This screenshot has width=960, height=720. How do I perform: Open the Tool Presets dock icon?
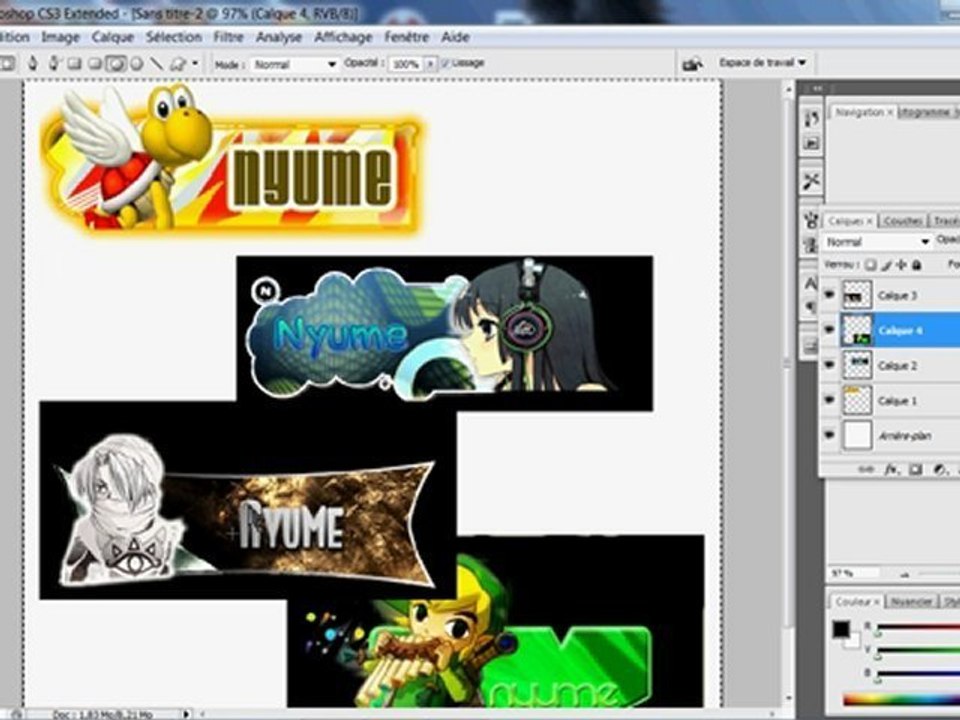[x=811, y=181]
